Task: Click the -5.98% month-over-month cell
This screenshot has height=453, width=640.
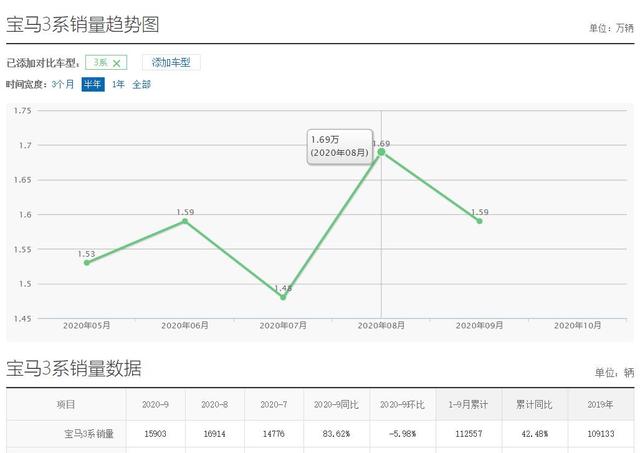Action: pyautogui.click(x=402, y=433)
